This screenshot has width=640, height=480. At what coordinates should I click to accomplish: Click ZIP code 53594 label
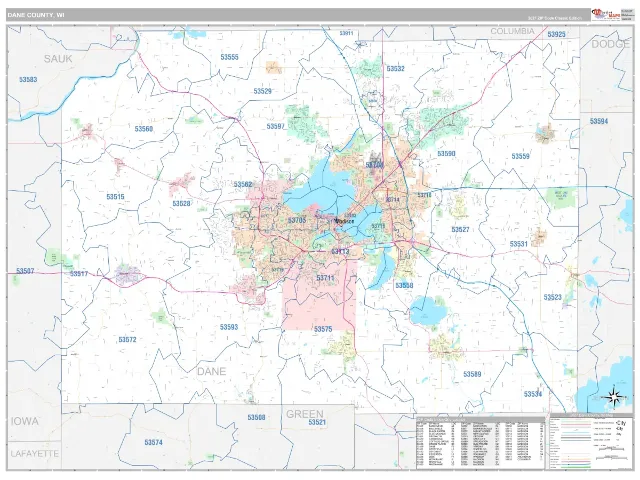coord(599,121)
